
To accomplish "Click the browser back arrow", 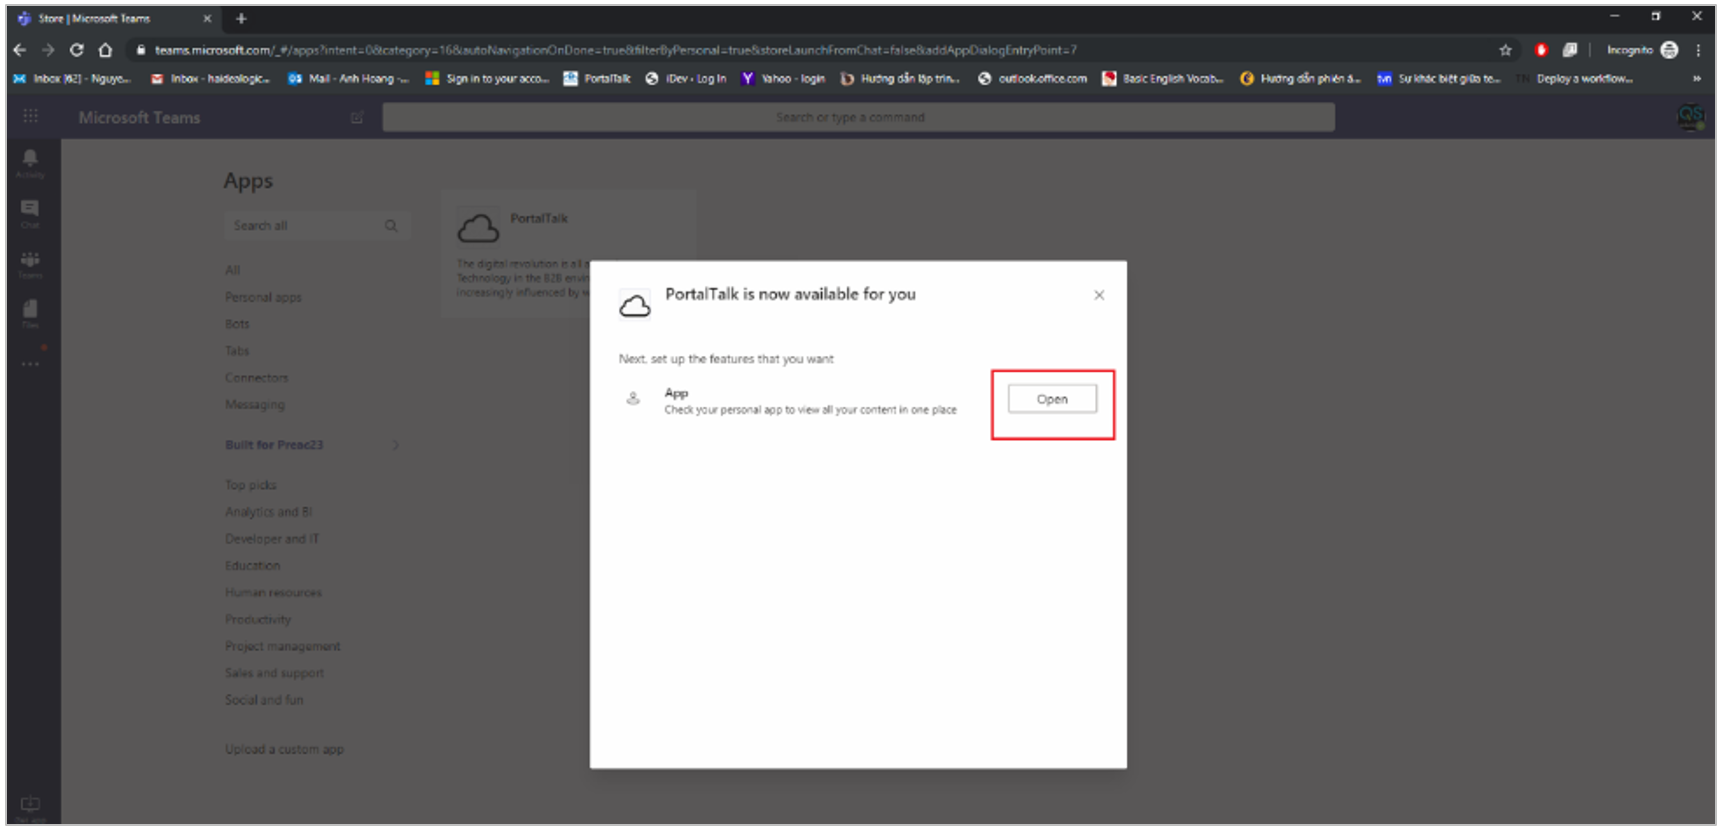I will 20,50.
